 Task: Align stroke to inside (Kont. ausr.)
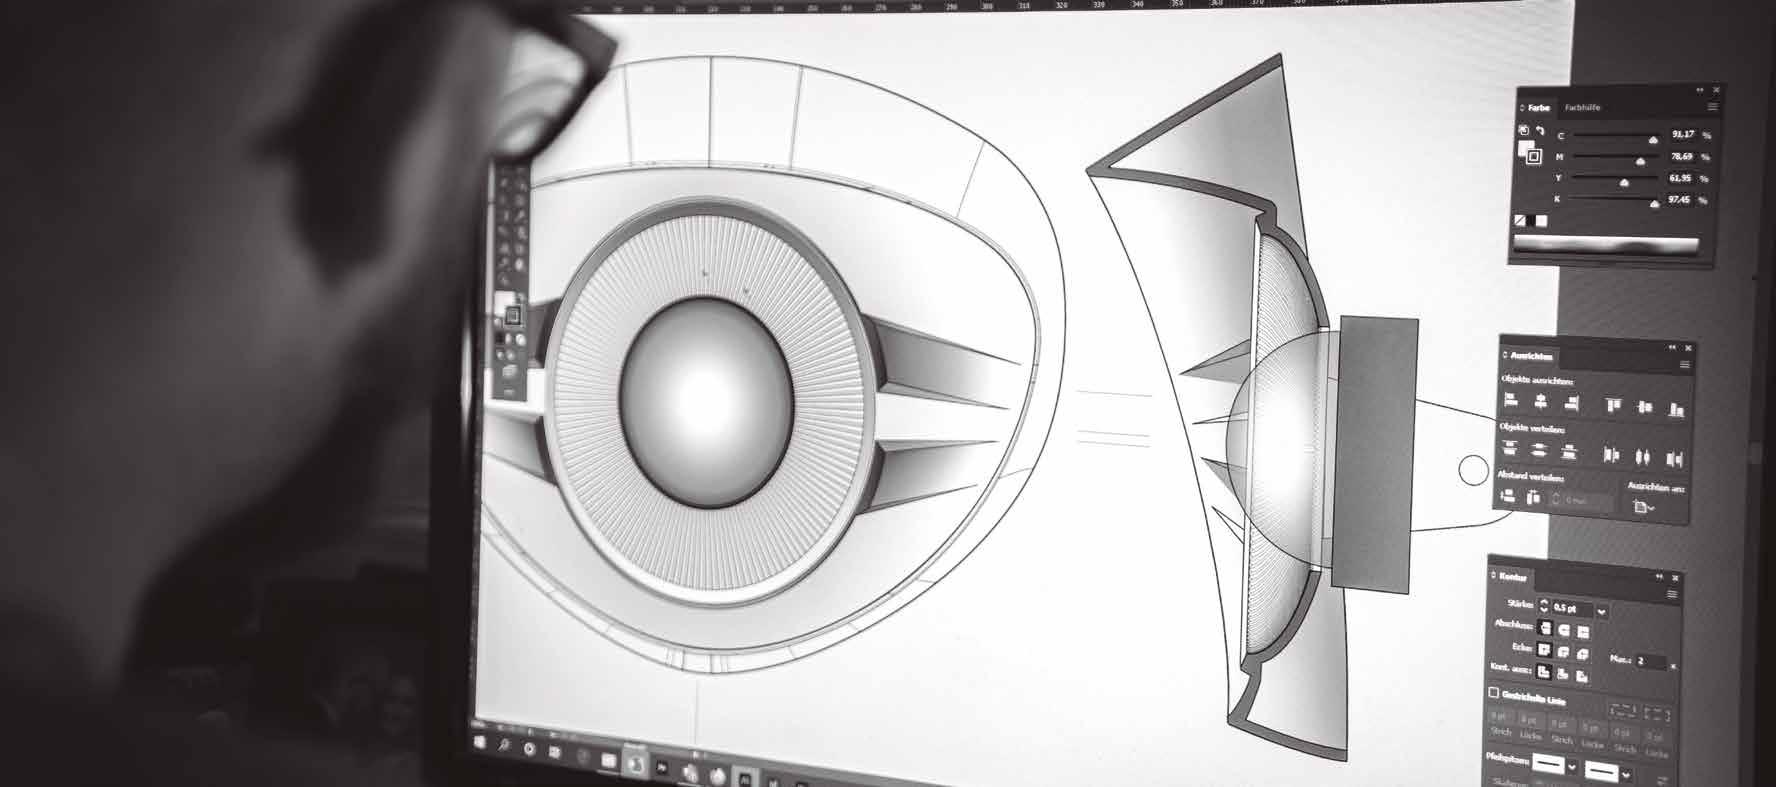pyautogui.click(x=1562, y=673)
